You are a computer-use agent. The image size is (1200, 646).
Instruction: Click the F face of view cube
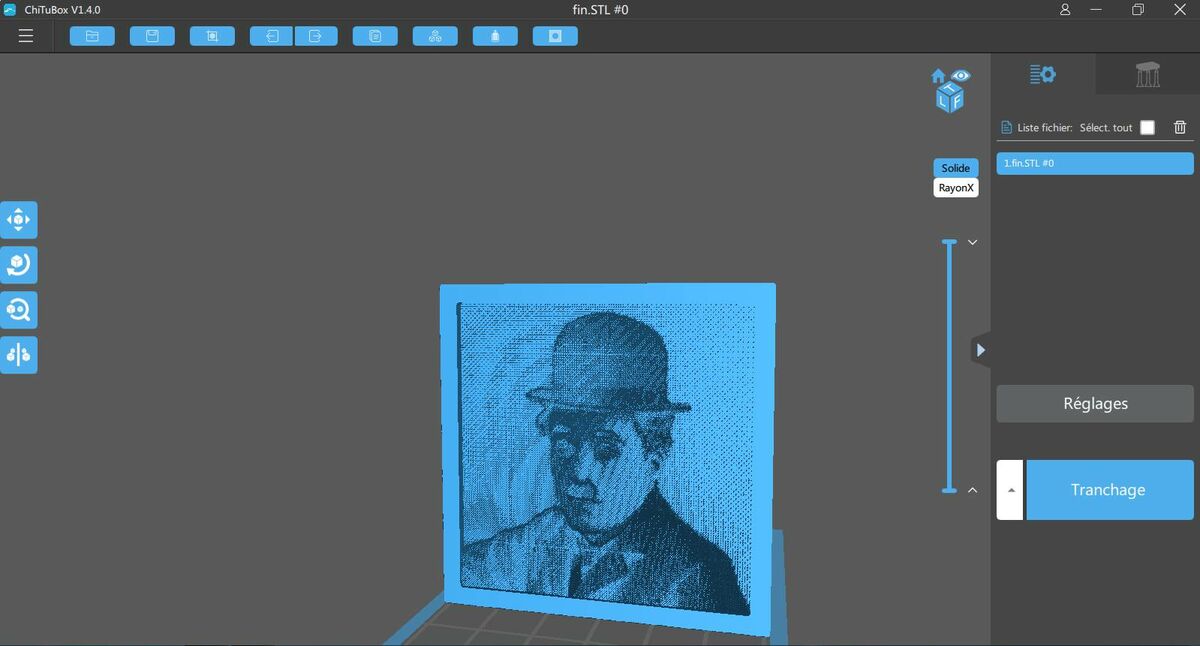point(956,100)
